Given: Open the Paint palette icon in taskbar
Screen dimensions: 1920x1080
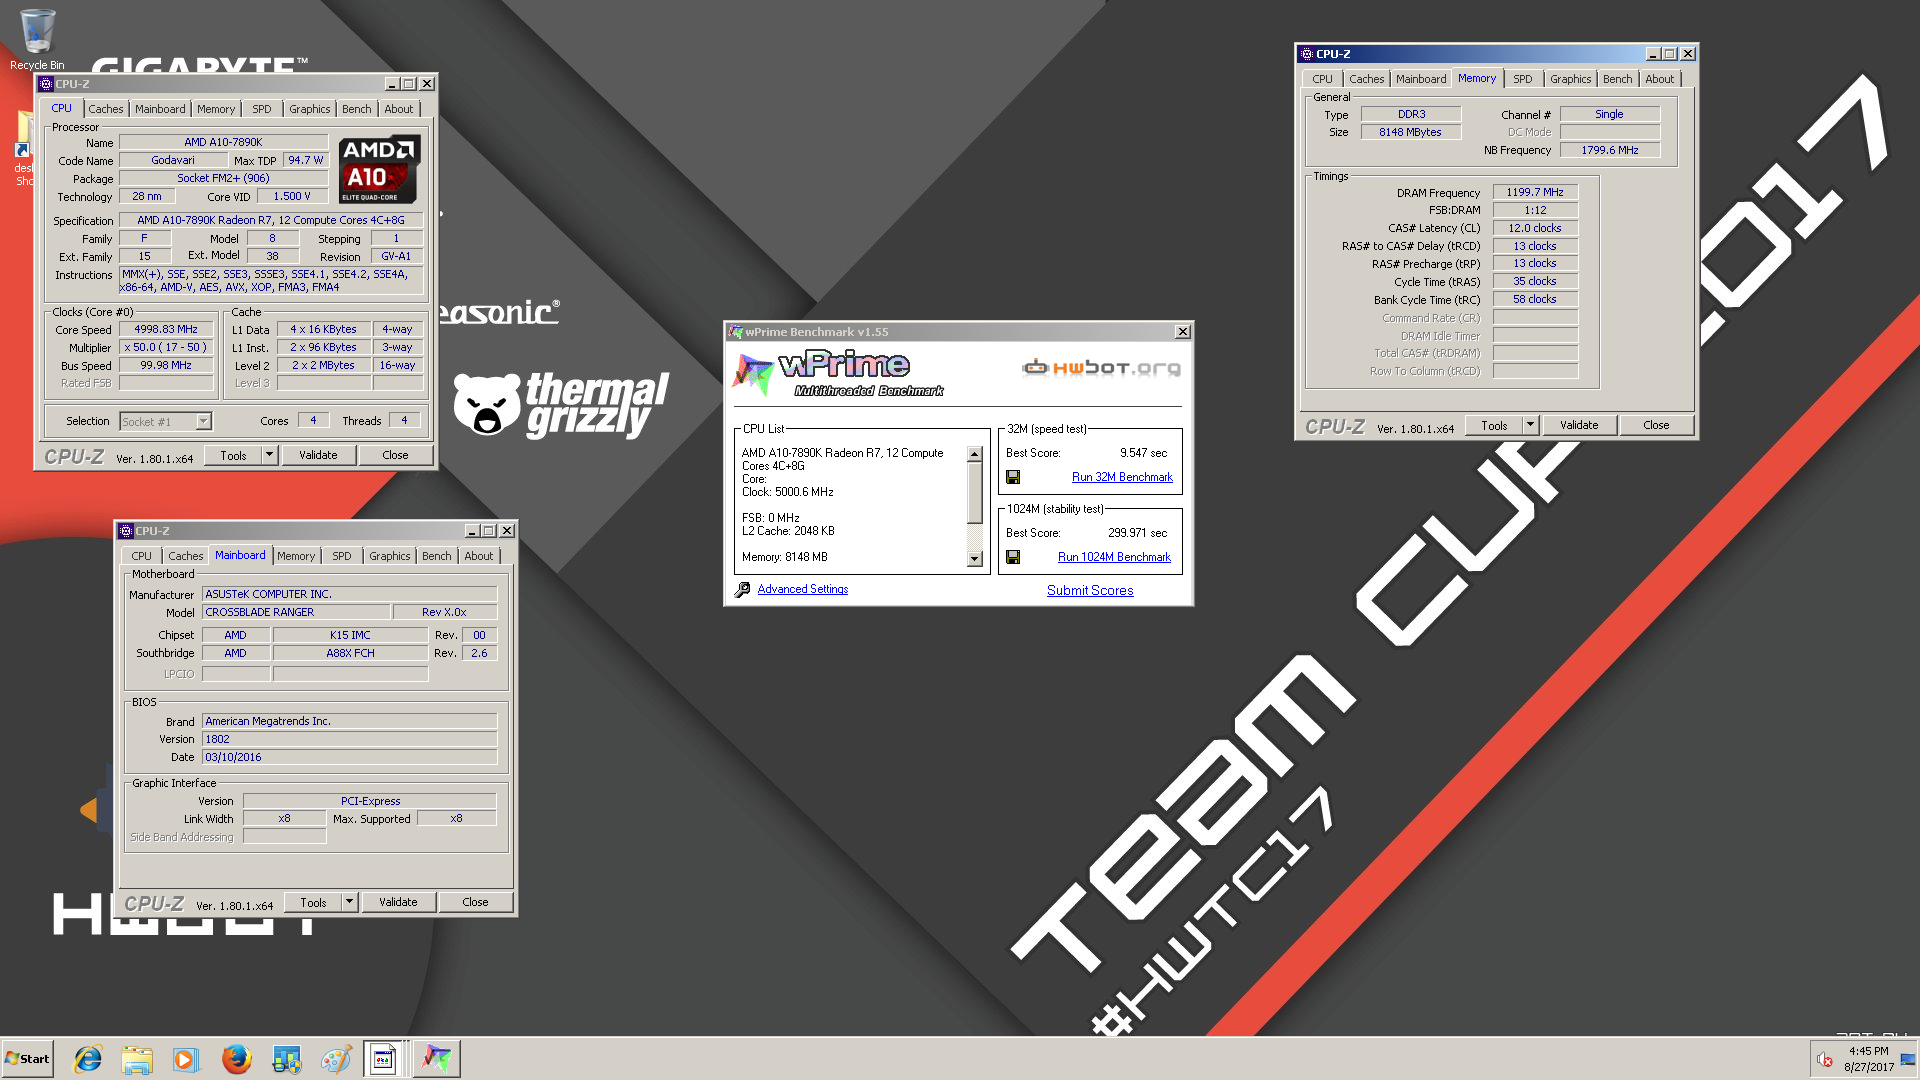Looking at the screenshot, I should (x=335, y=1058).
